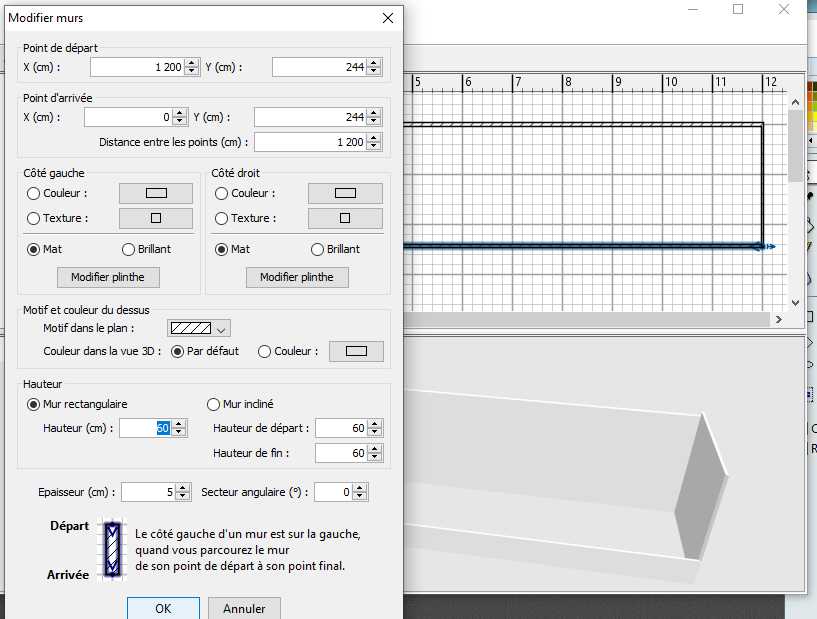Viewport: 817px width, 619px height.
Task: Select right side Couleur radio button
Action: pyautogui.click(x=221, y=193)
